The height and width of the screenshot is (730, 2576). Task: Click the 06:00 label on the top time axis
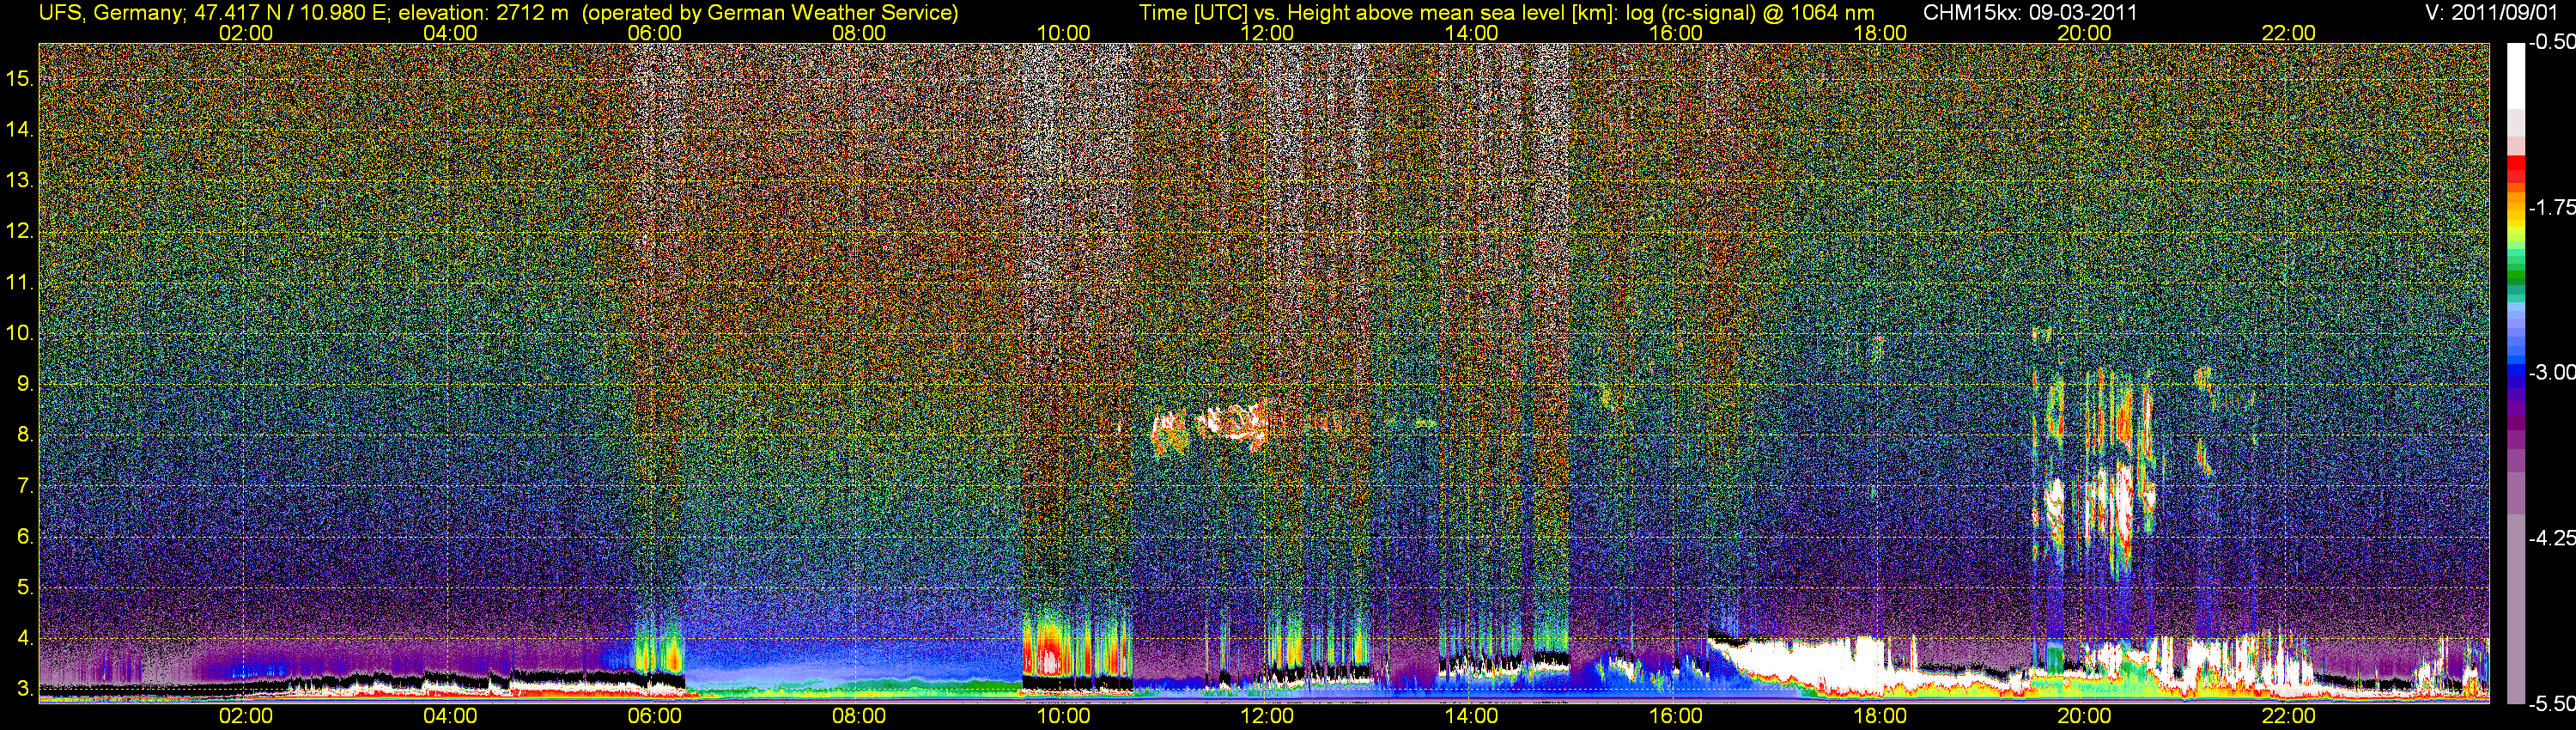pyautogui.click(x=655, y=33)
